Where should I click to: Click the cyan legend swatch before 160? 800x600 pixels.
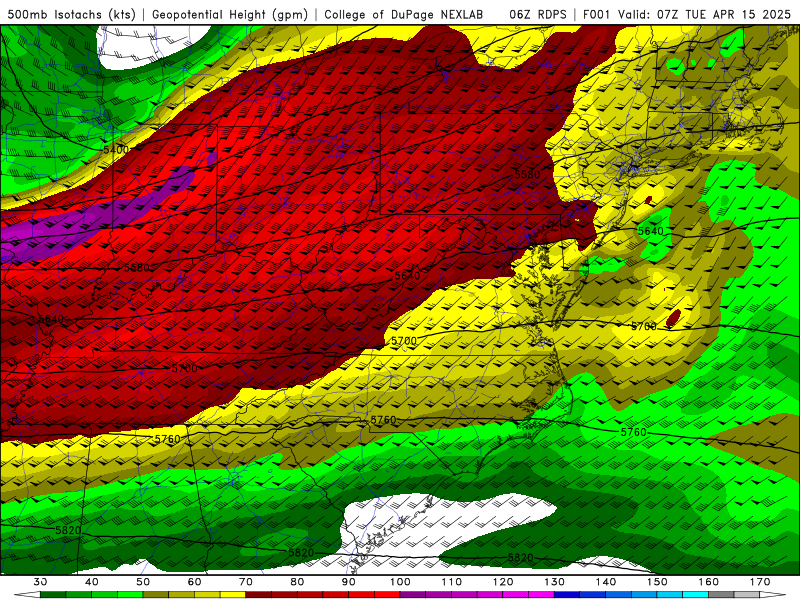click(x=695, y=596)
